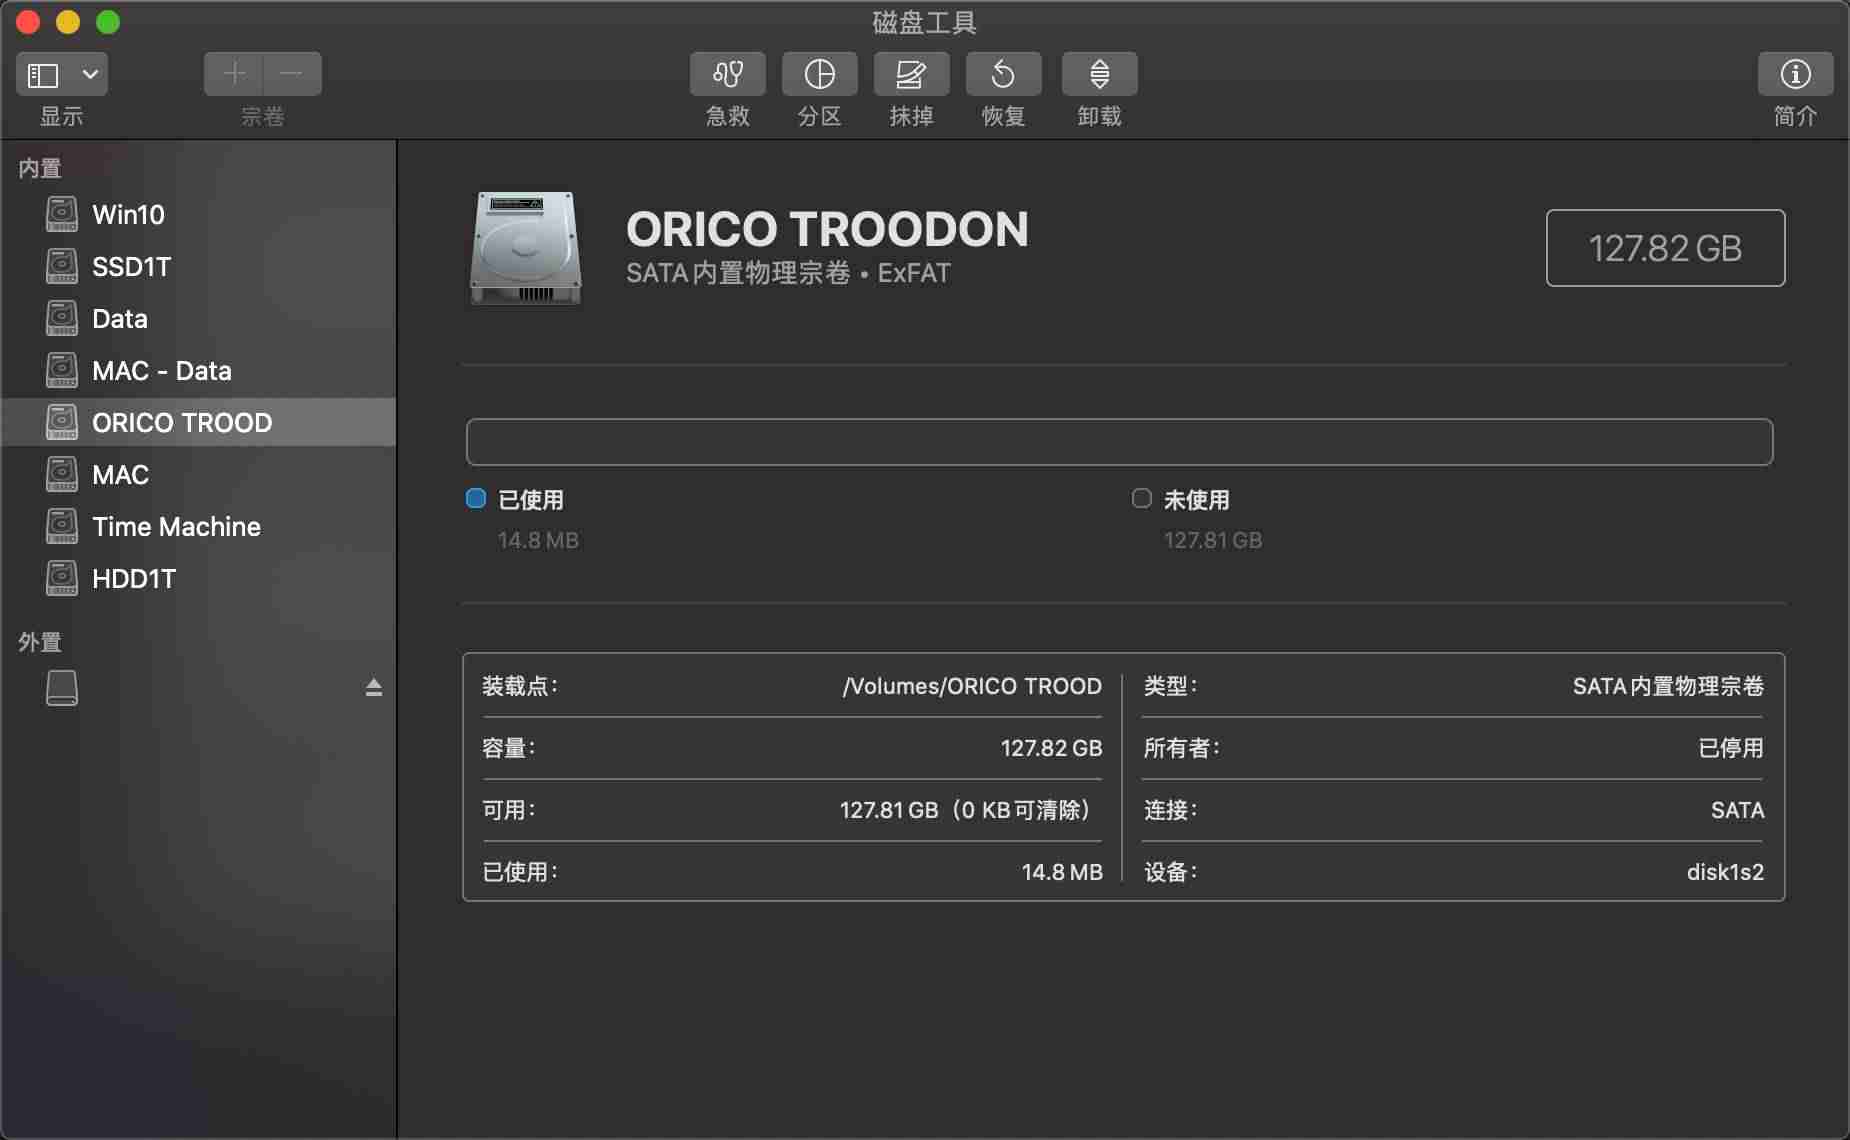The image size is (1850, 1140).
Task: Select the Data volume in sidebar
Action: pos(198,318)
